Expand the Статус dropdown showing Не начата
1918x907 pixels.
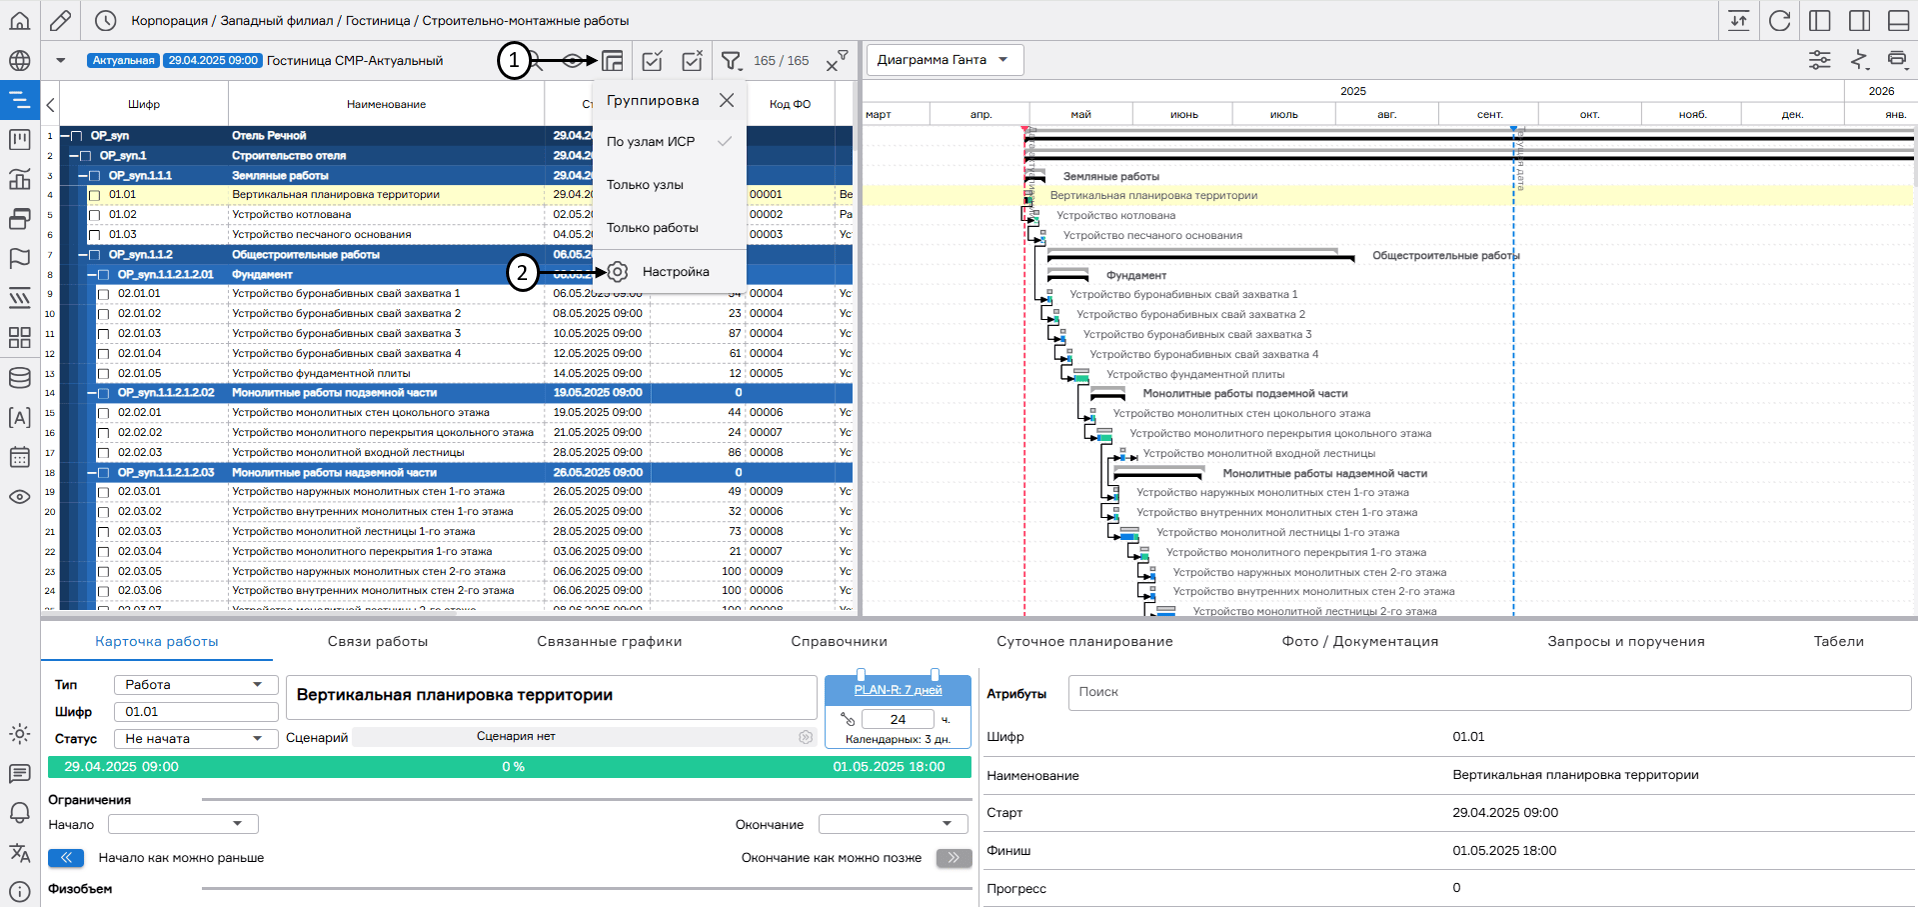coord(195,739)
